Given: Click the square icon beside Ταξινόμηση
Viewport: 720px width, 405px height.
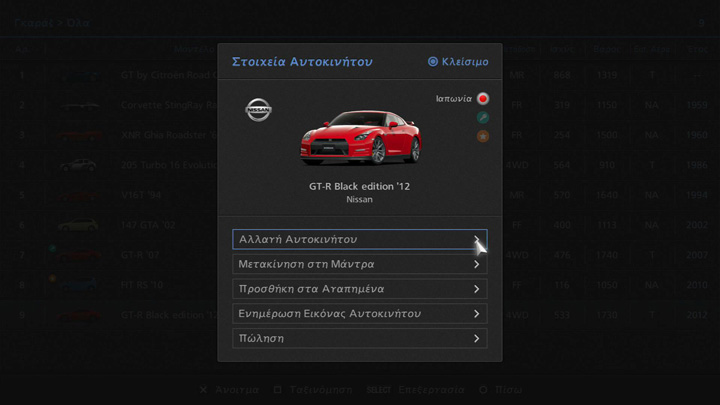Looking at the screenshot, I should pos(277,390).
